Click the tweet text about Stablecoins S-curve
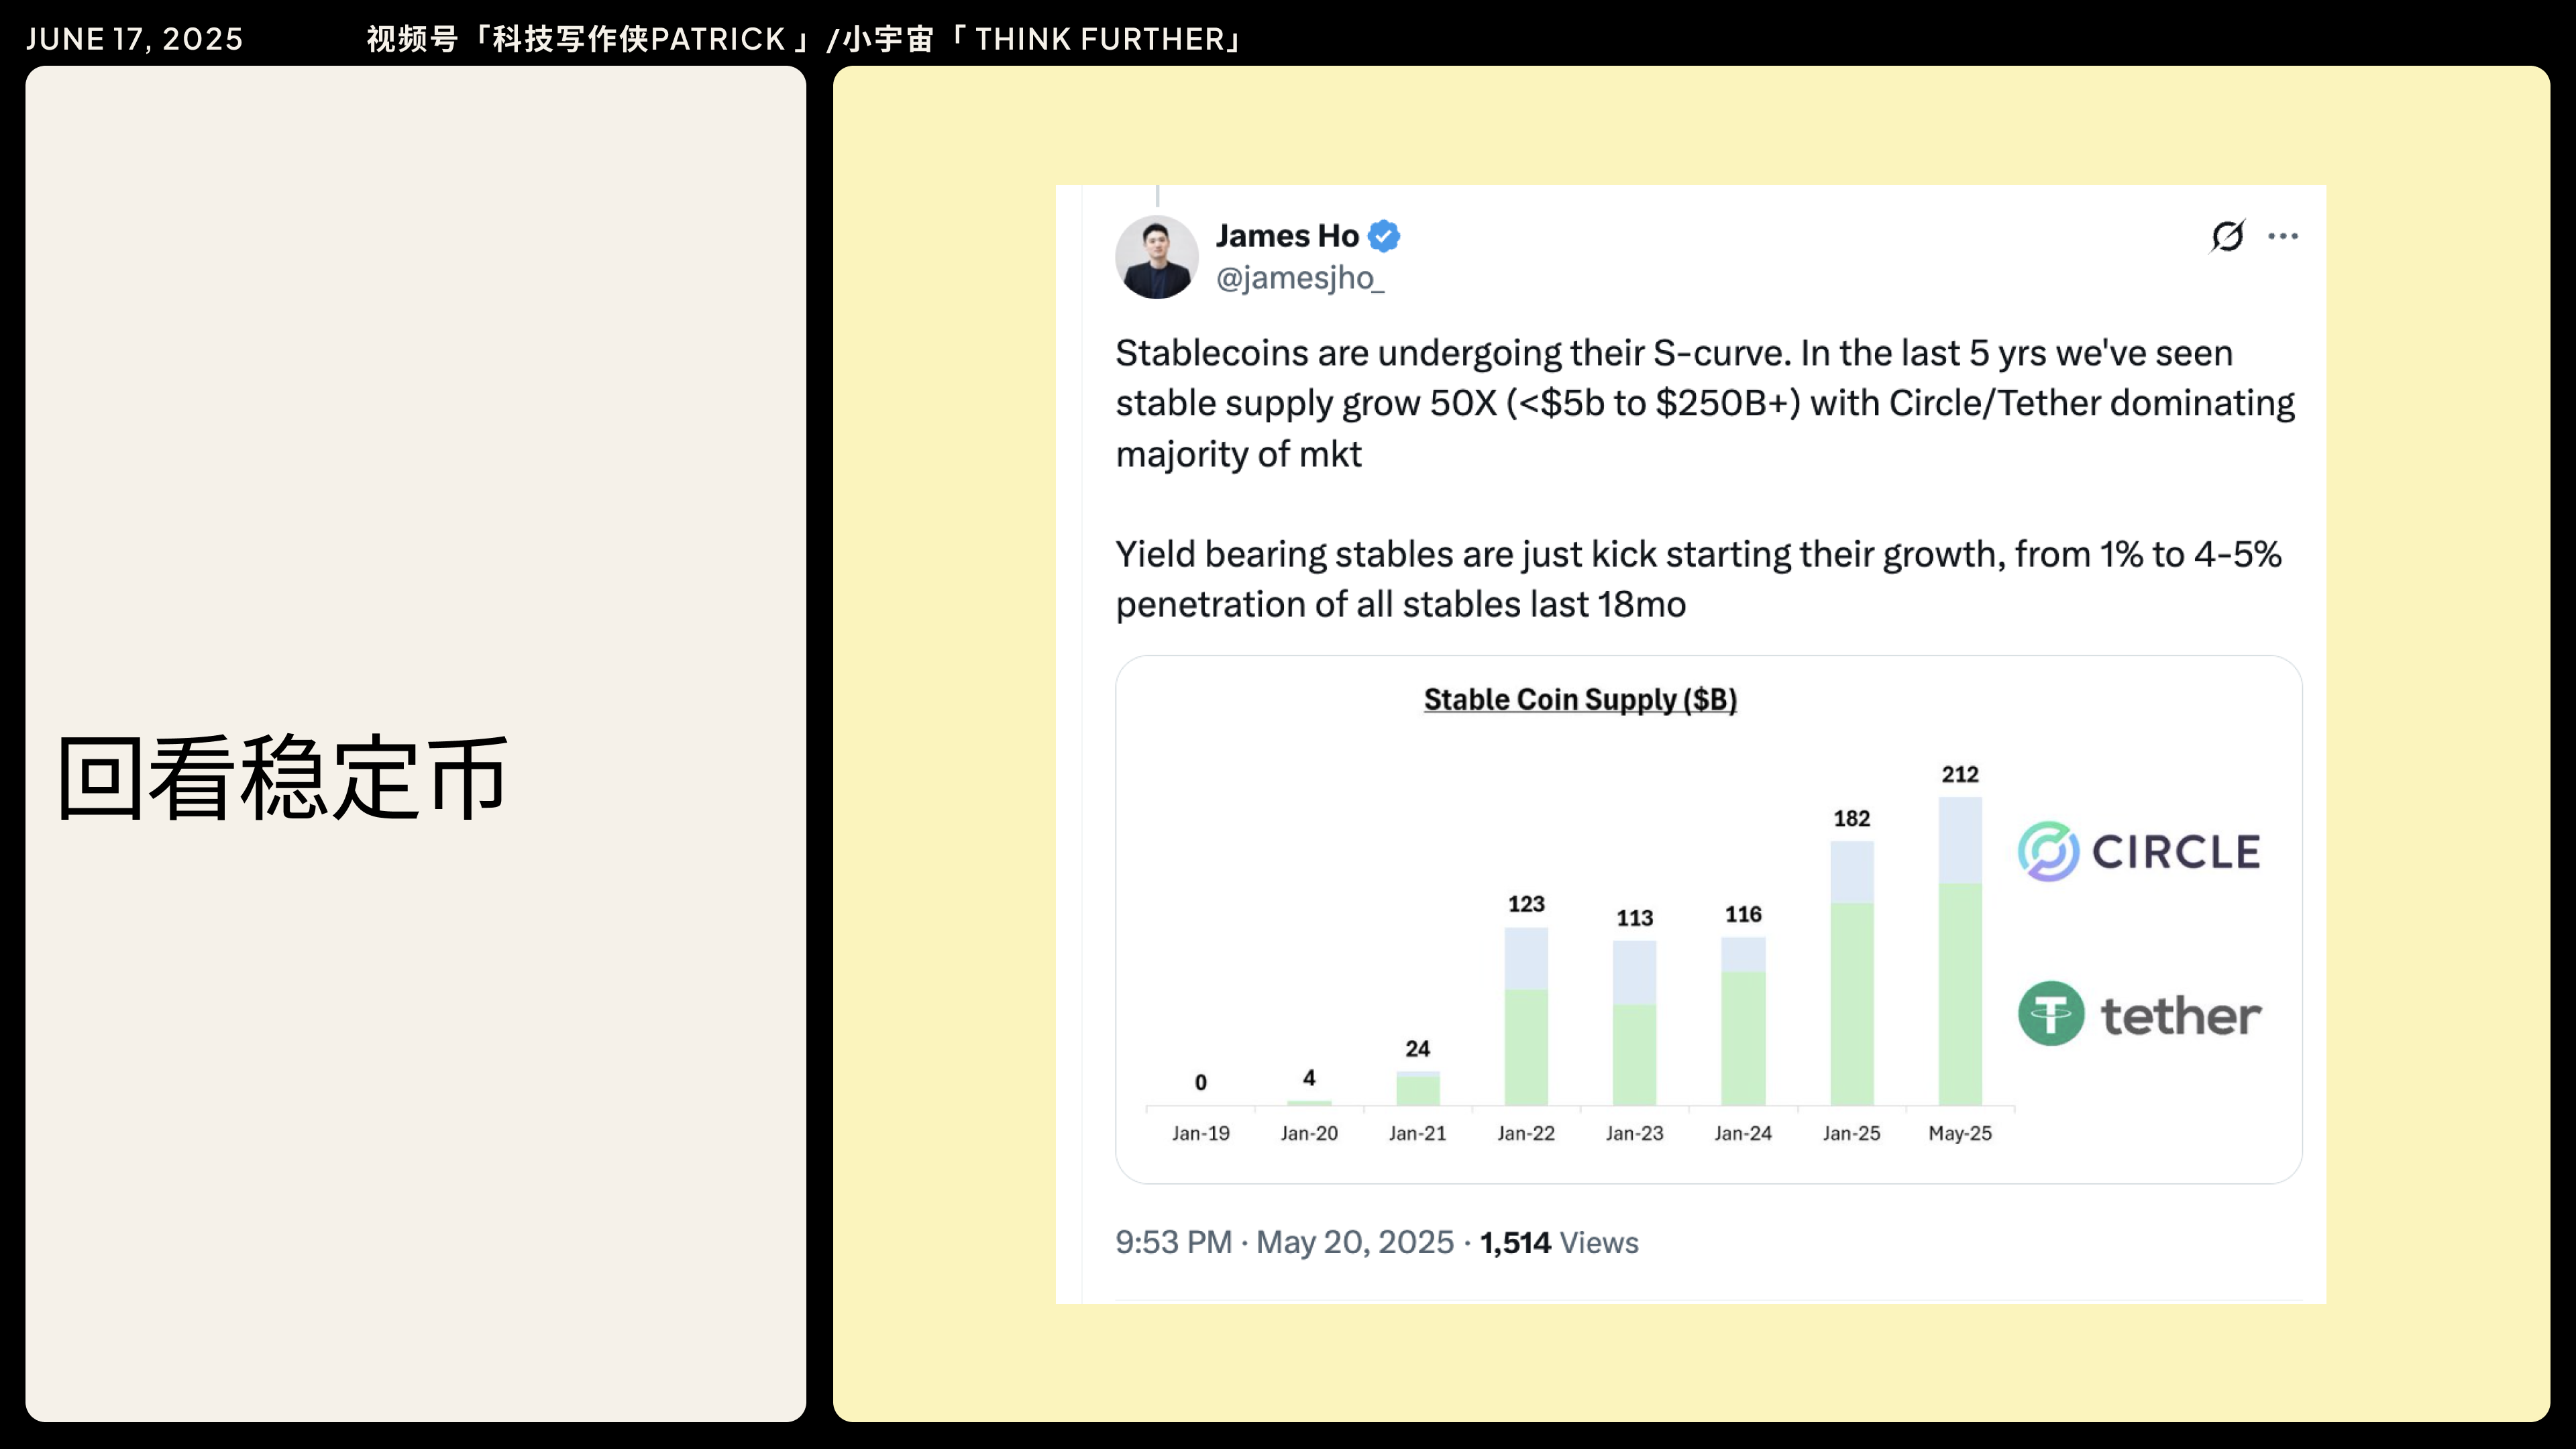Viewport: 2576px width, 1449px height. point(1704,403)
